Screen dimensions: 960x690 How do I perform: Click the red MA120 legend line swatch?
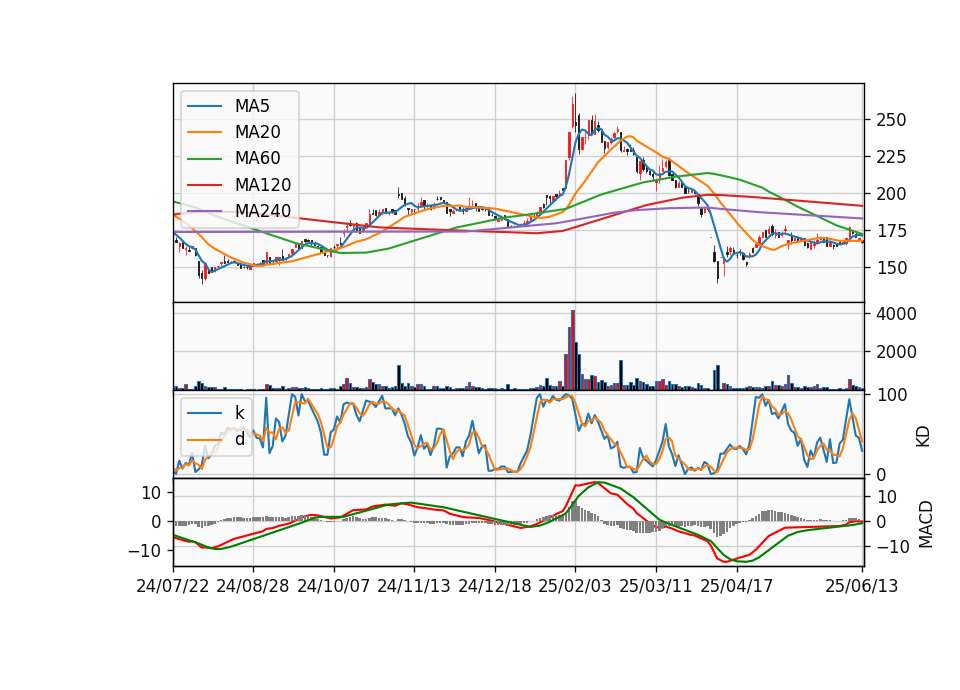point(204,185)
